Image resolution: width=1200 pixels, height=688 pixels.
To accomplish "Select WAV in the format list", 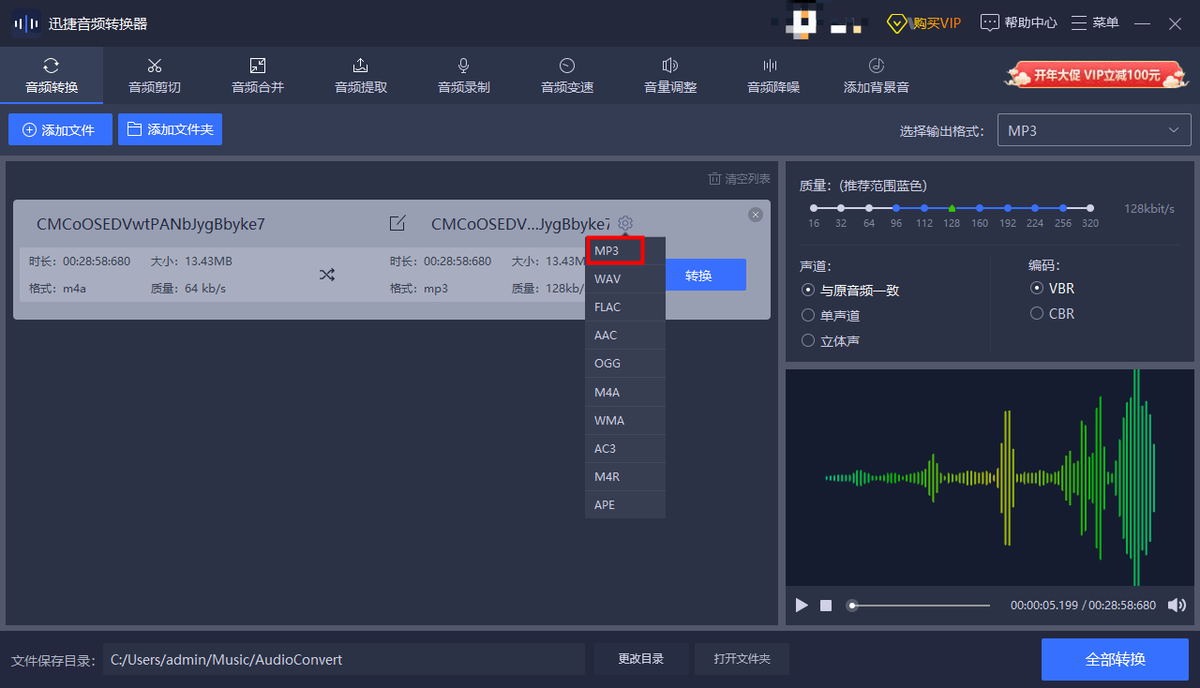I will [625, 279].
